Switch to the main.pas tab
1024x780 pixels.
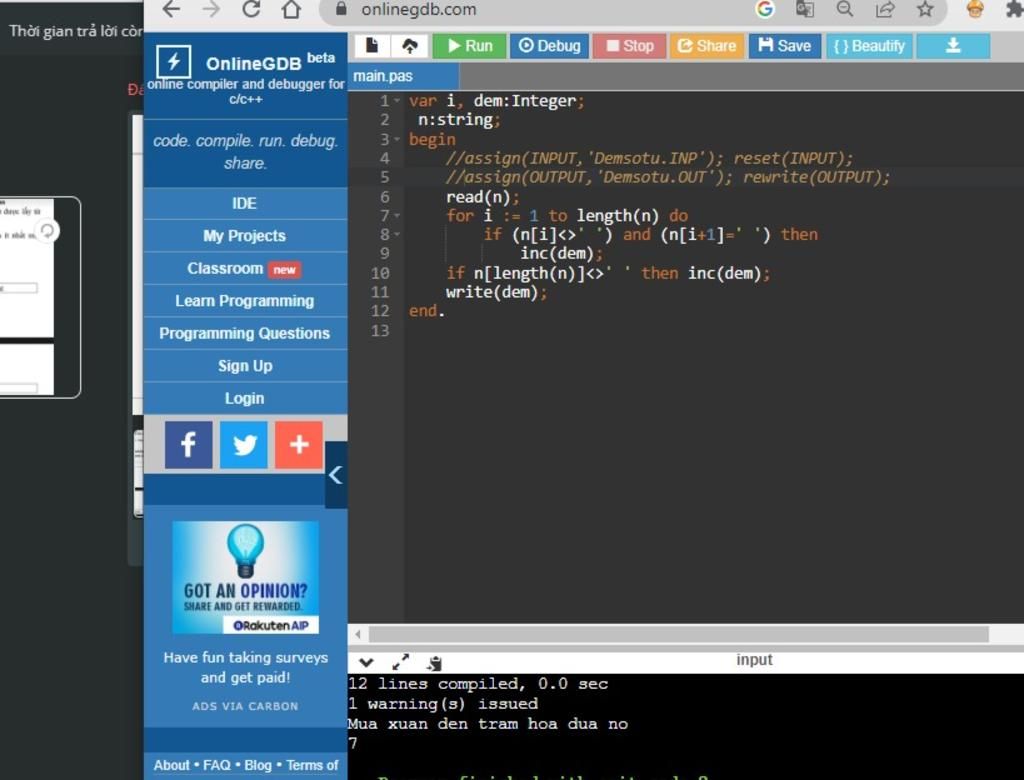(x=383, y=76)
